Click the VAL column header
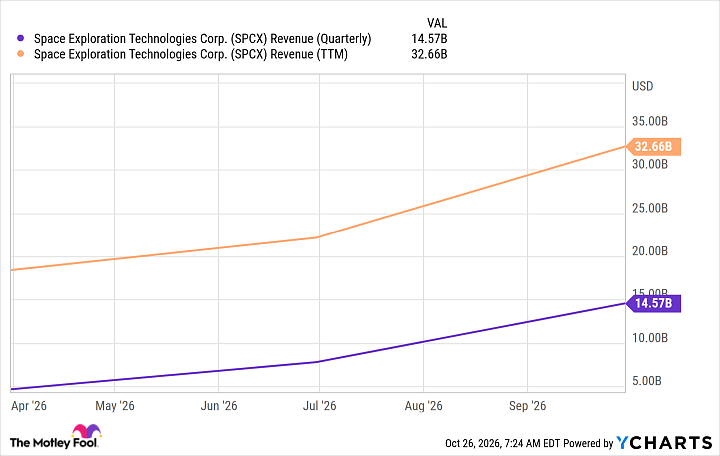This screenshot has width=720, height=456. click(437, 23)
